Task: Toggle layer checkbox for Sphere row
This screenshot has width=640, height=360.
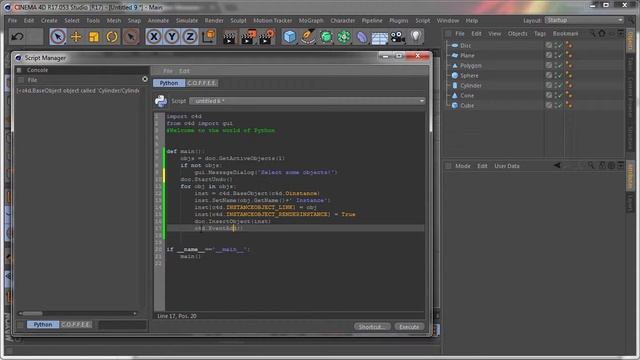Action: click(x=549, y=76)
